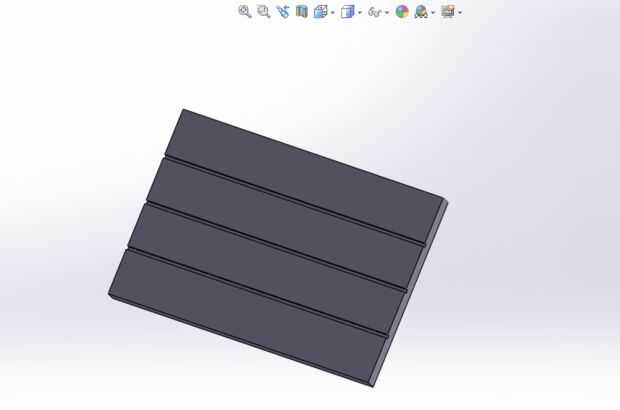The width and height of the screenshot is (620, 410).
Task: Click the Zoom to Fit magnifier icon
Action: (x=245, y=11)
